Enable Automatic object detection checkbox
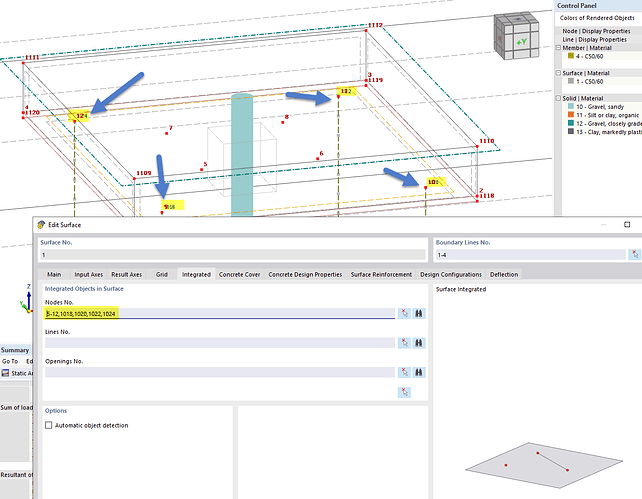642x499 pixels. 50,425
